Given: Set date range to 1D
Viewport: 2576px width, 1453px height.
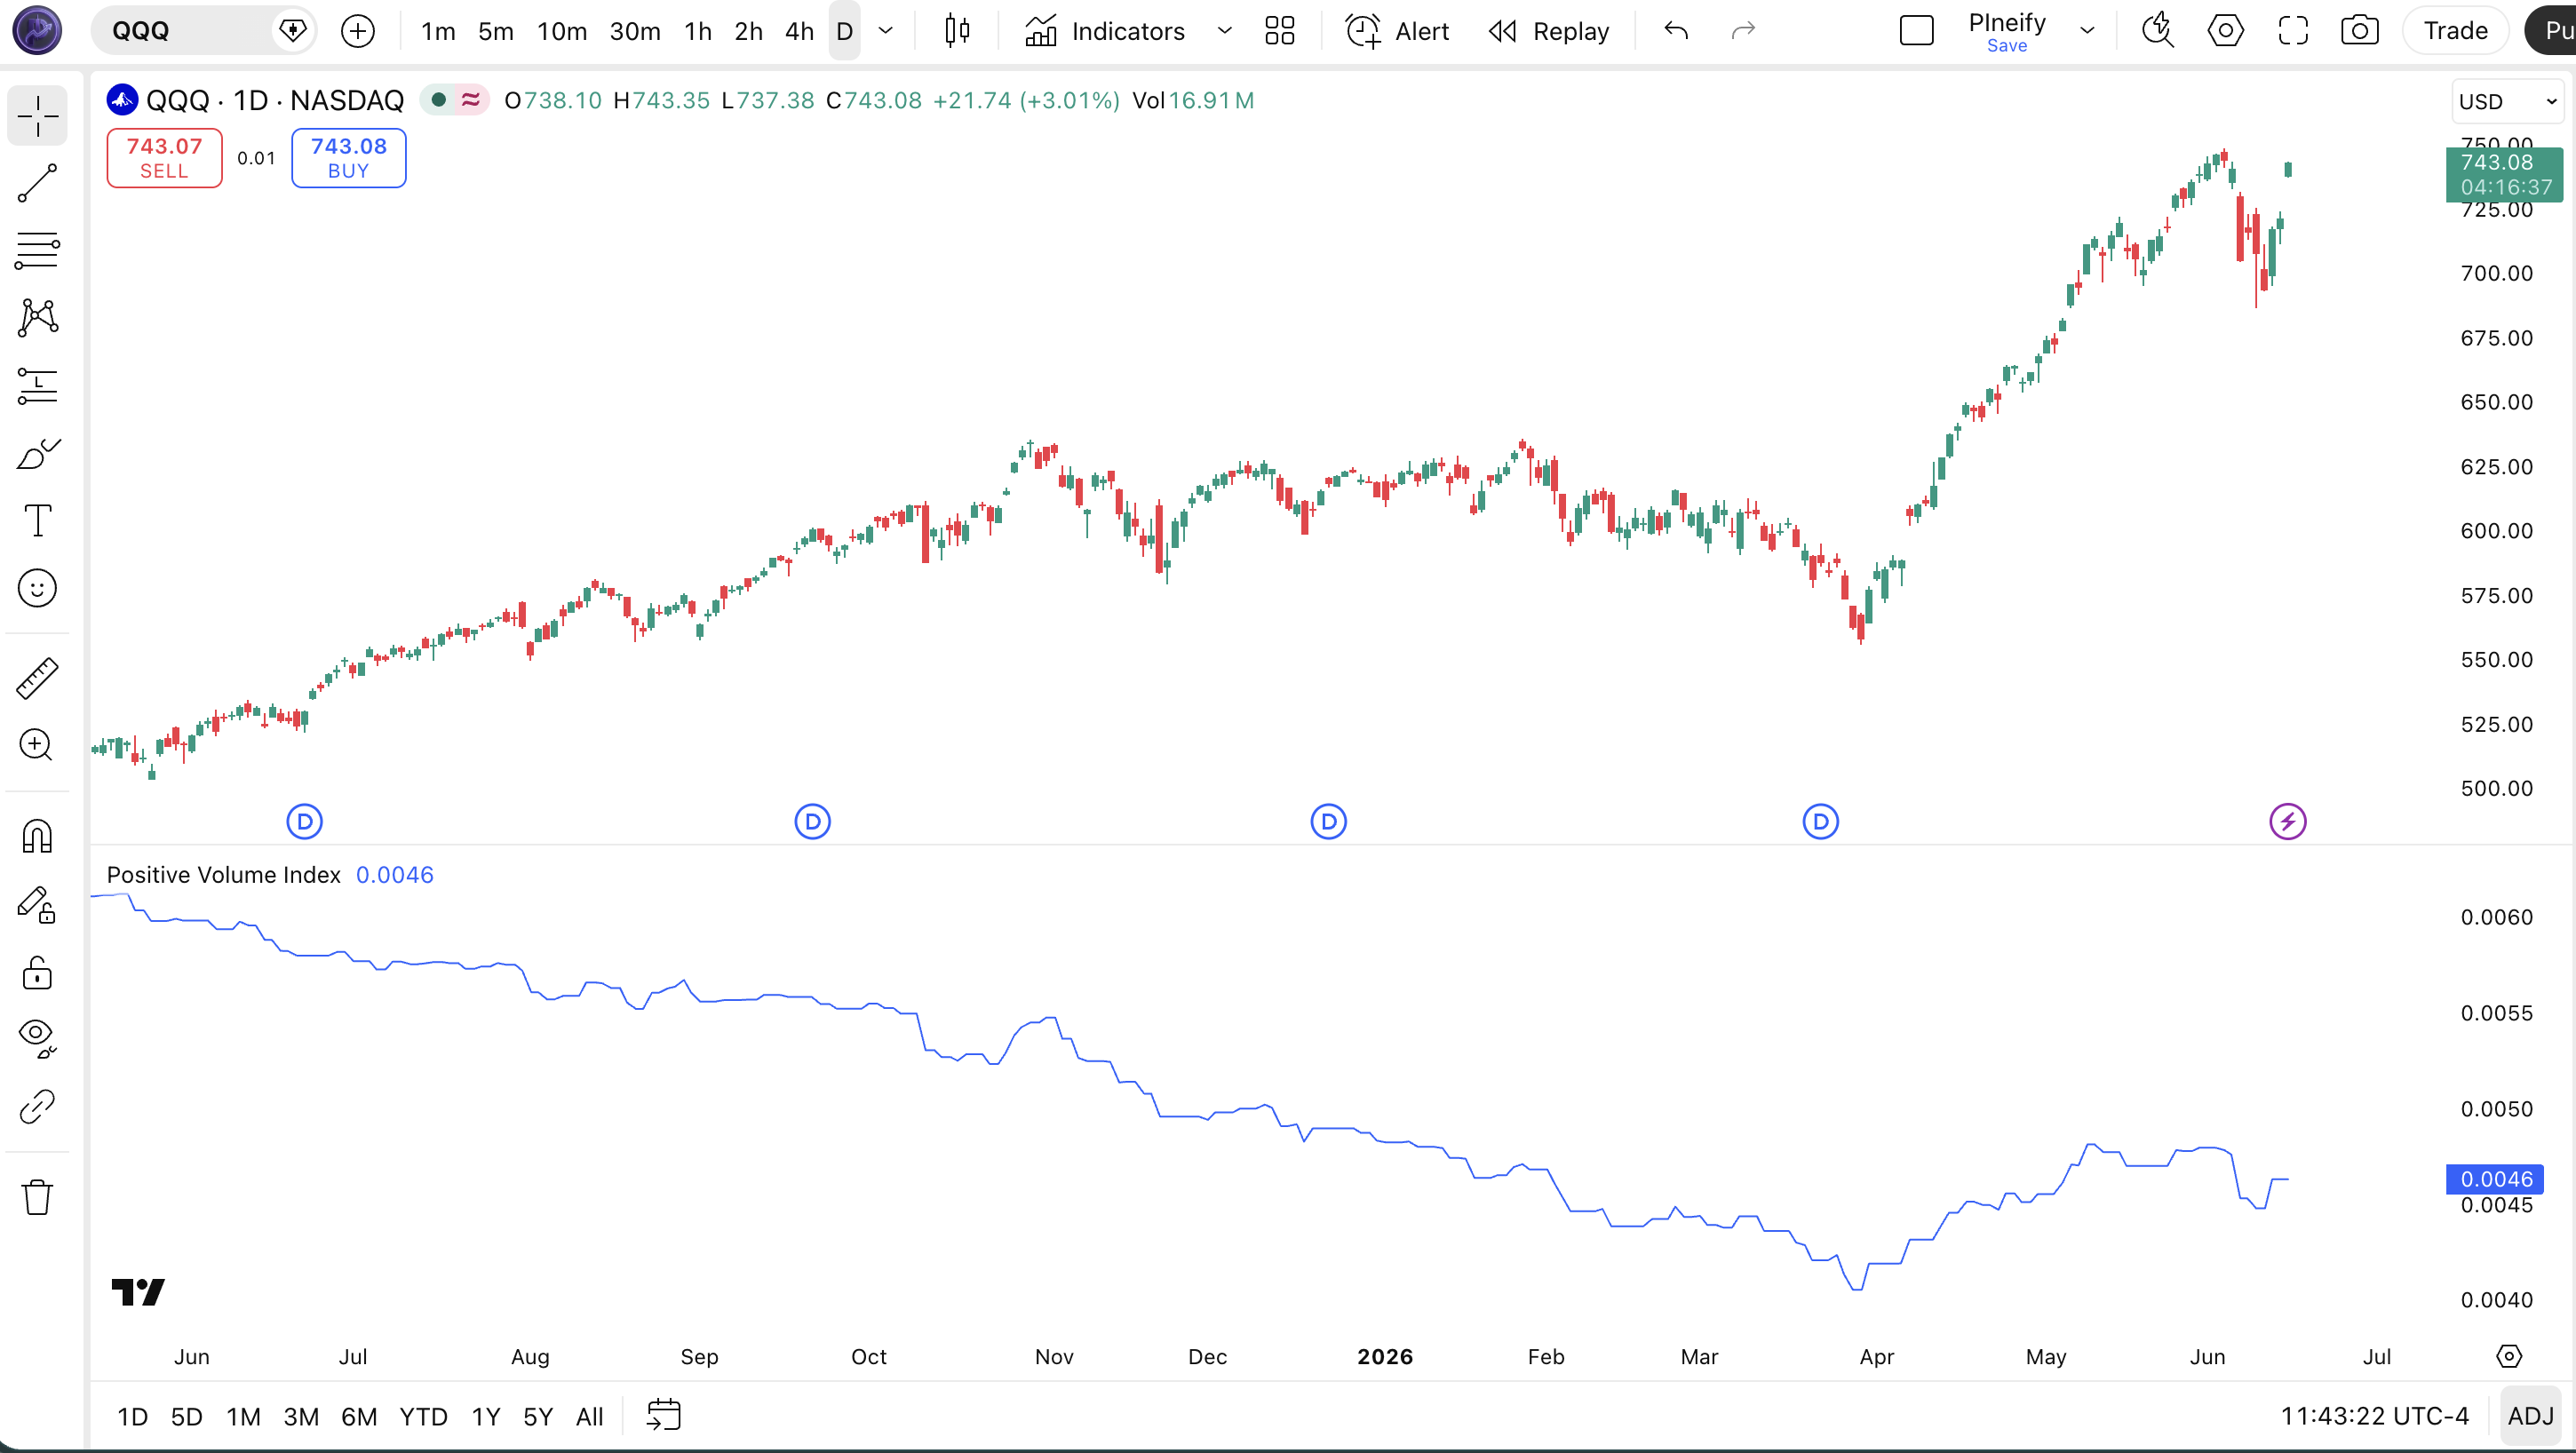Looking at the screenshot, I should pyautogui.click(x=132, y=1416).
